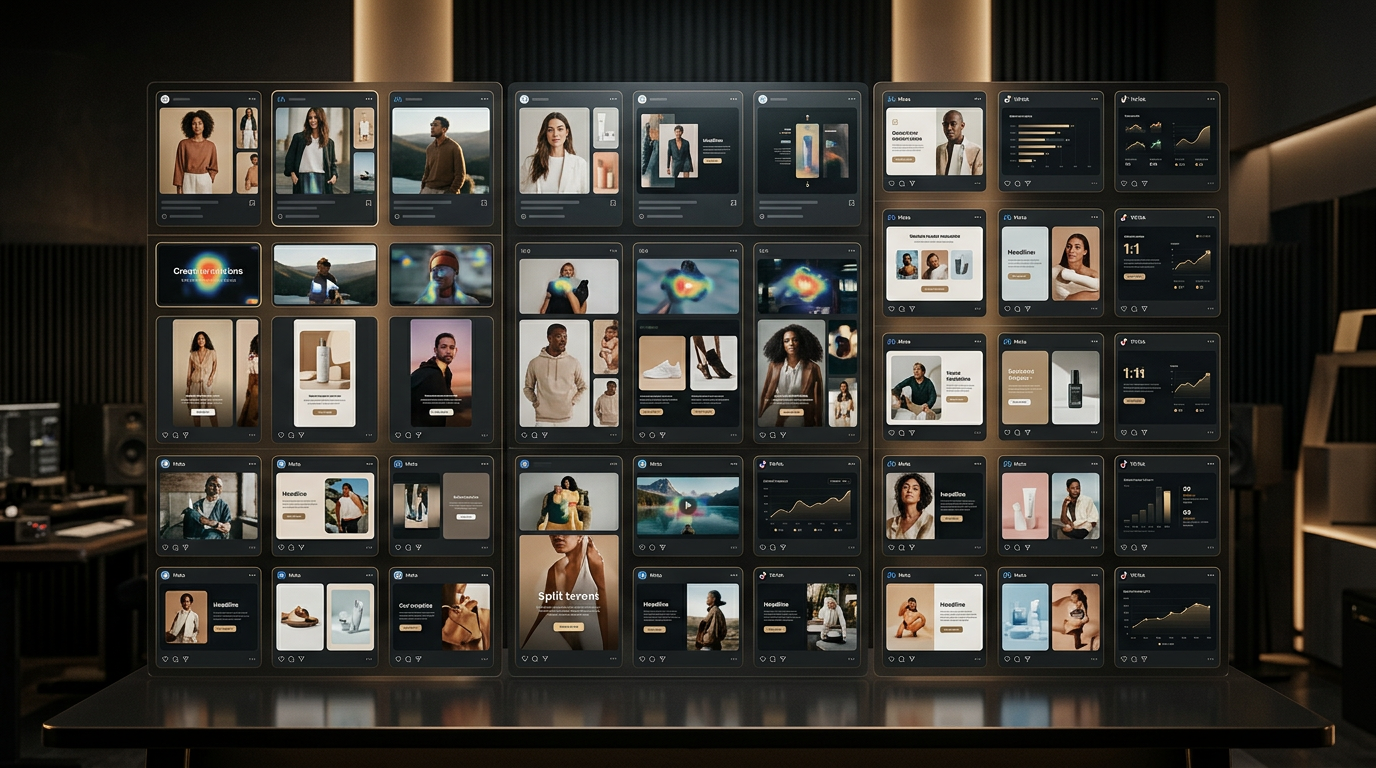Play the mountain lake video
Image resolution: width=1376 pixels, height=768 pixels.
[x=687, y=506]
